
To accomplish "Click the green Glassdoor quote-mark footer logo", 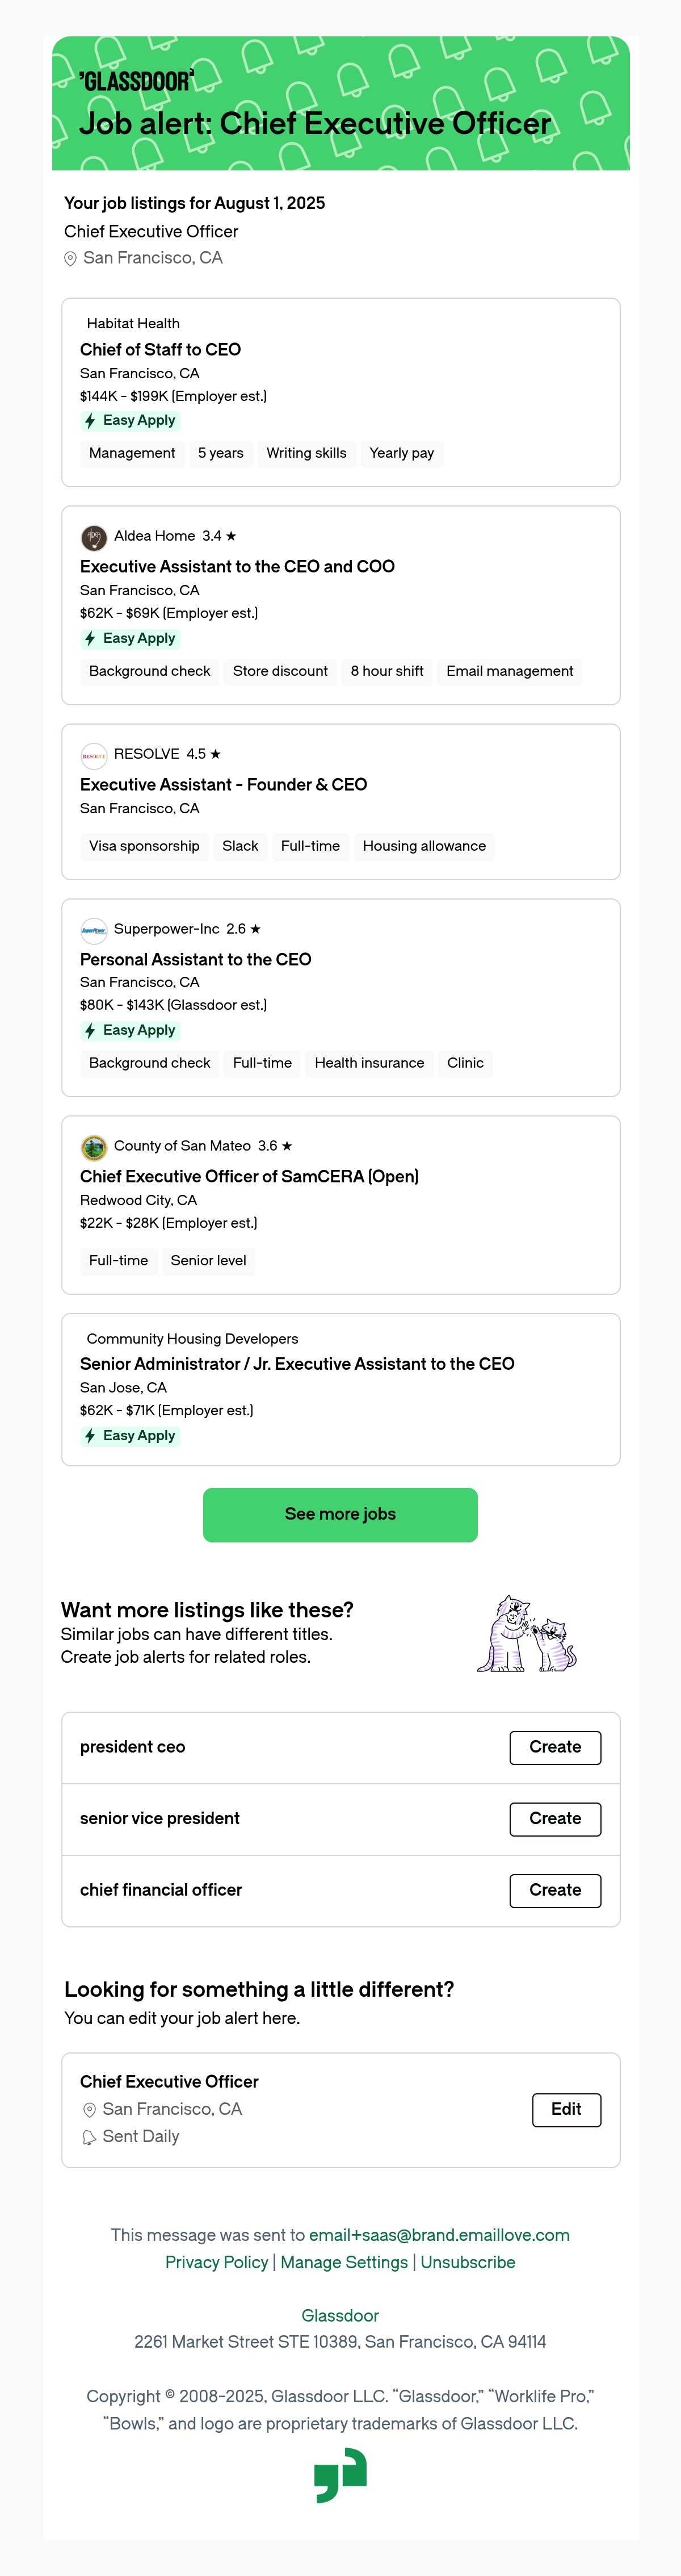I will [341, 2475].
